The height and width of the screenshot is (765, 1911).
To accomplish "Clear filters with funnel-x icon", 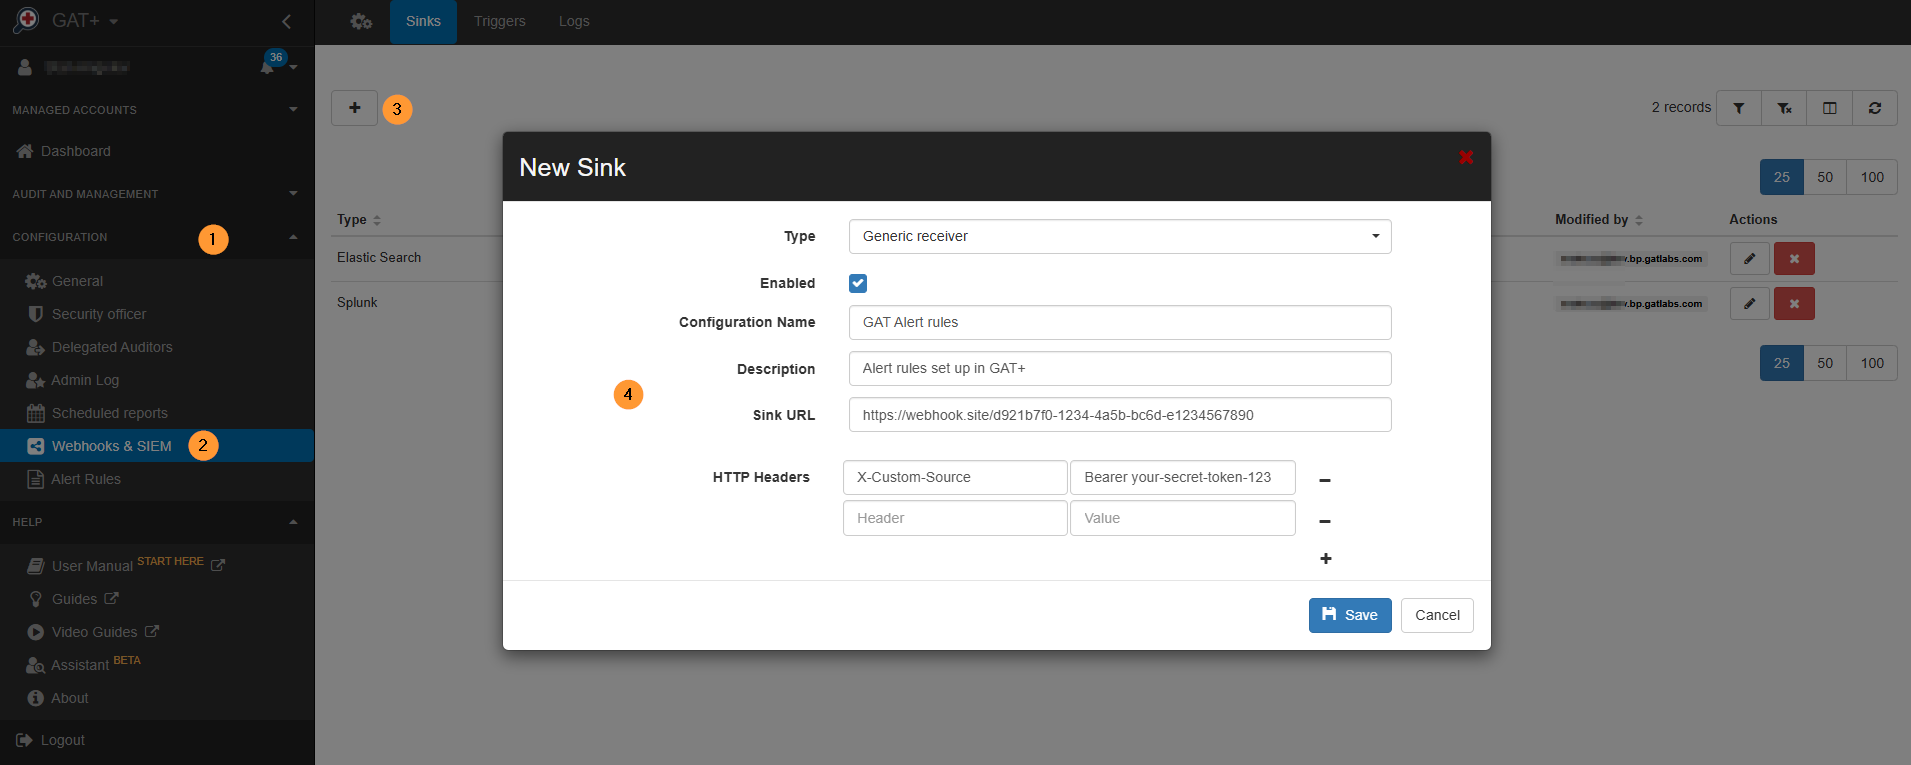I will 1784,108.
